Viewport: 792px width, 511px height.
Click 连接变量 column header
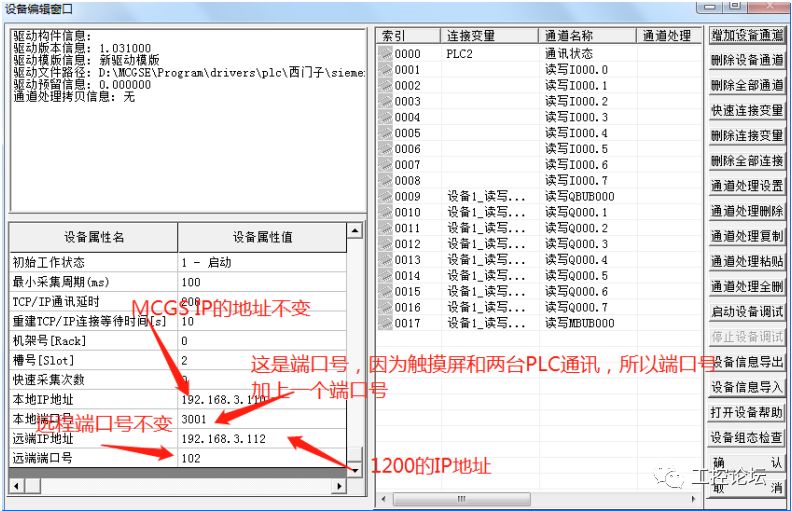pos(489,36)
